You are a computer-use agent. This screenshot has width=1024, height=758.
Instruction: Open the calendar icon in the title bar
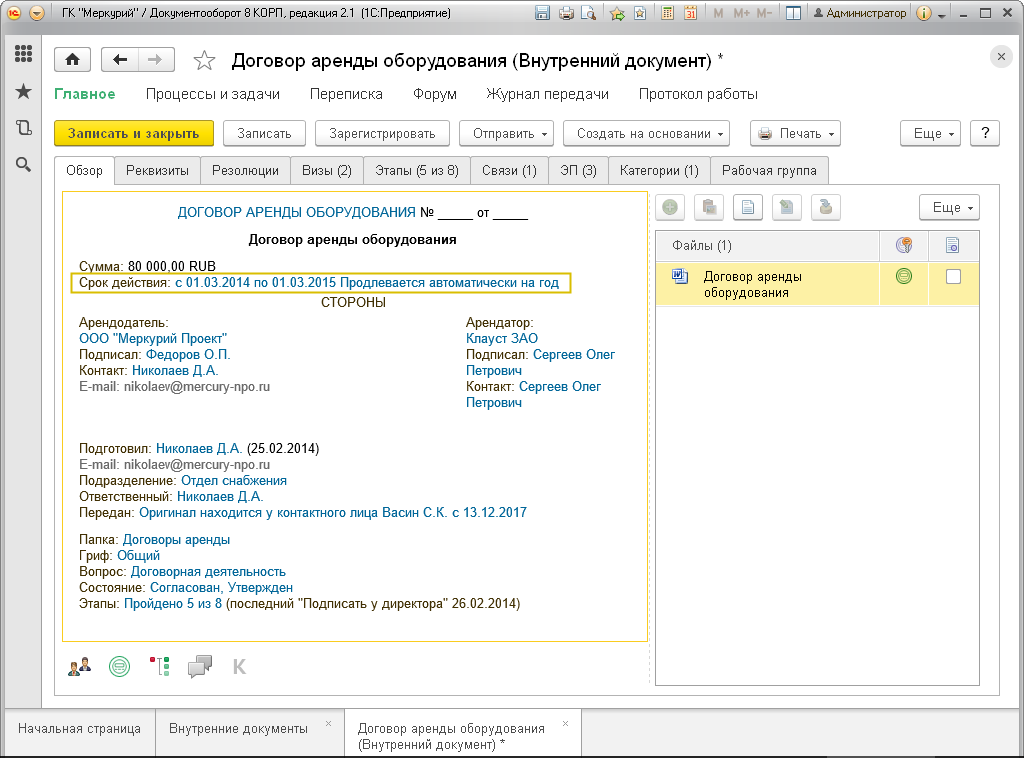point(690,13)
